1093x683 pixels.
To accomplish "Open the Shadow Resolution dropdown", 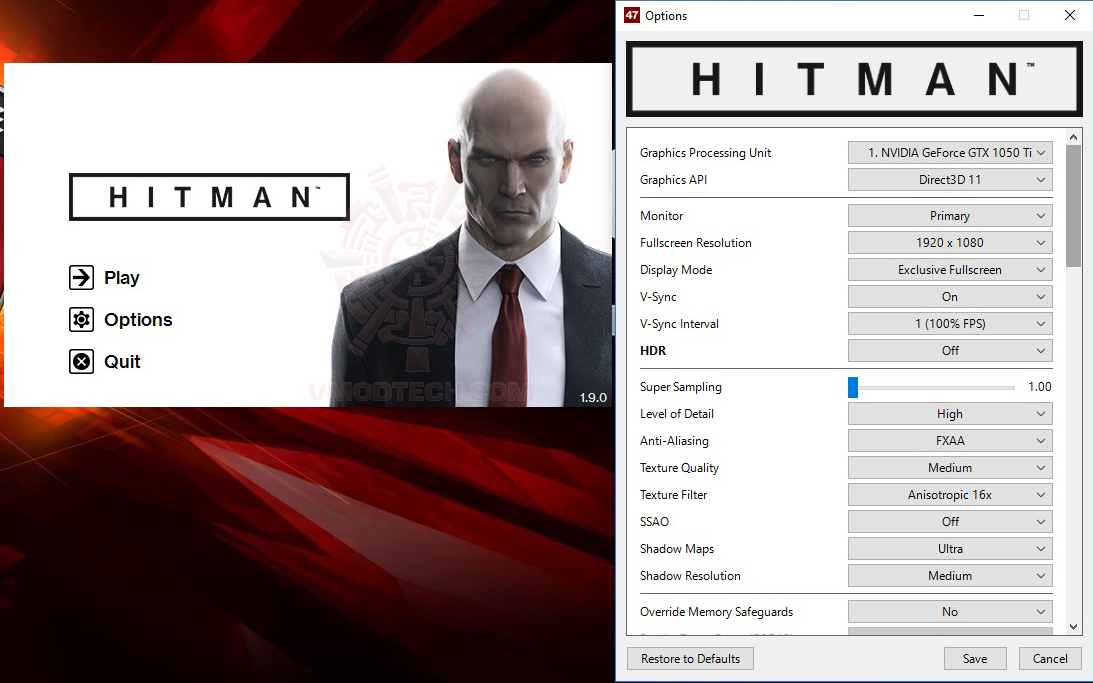I will pos(950,576).
